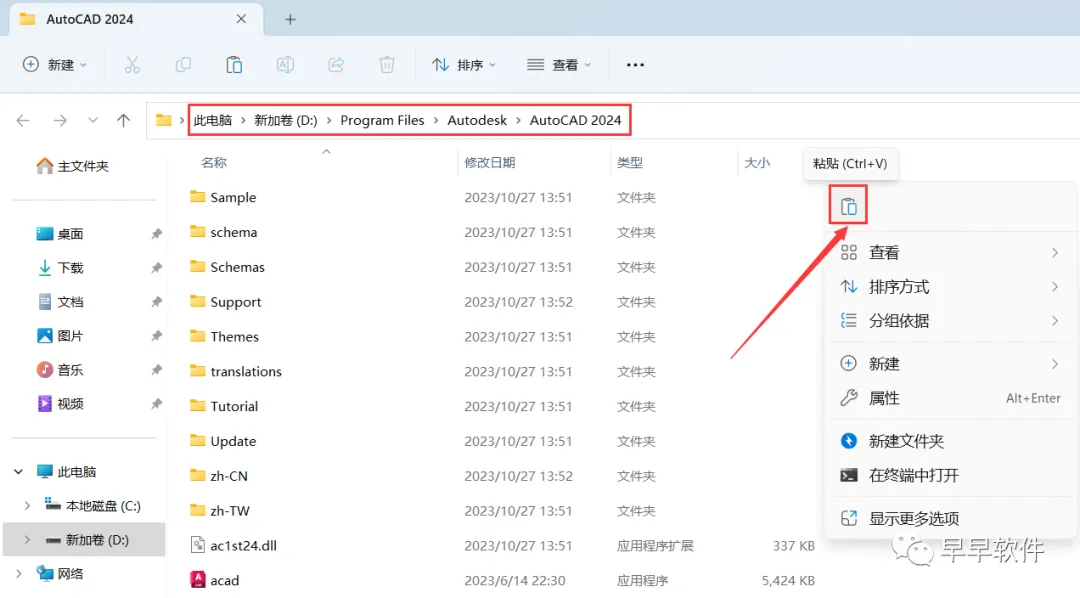Go back with the left arrow
This screenshot has height=598, width=1080.
click(x=23, y=121)
